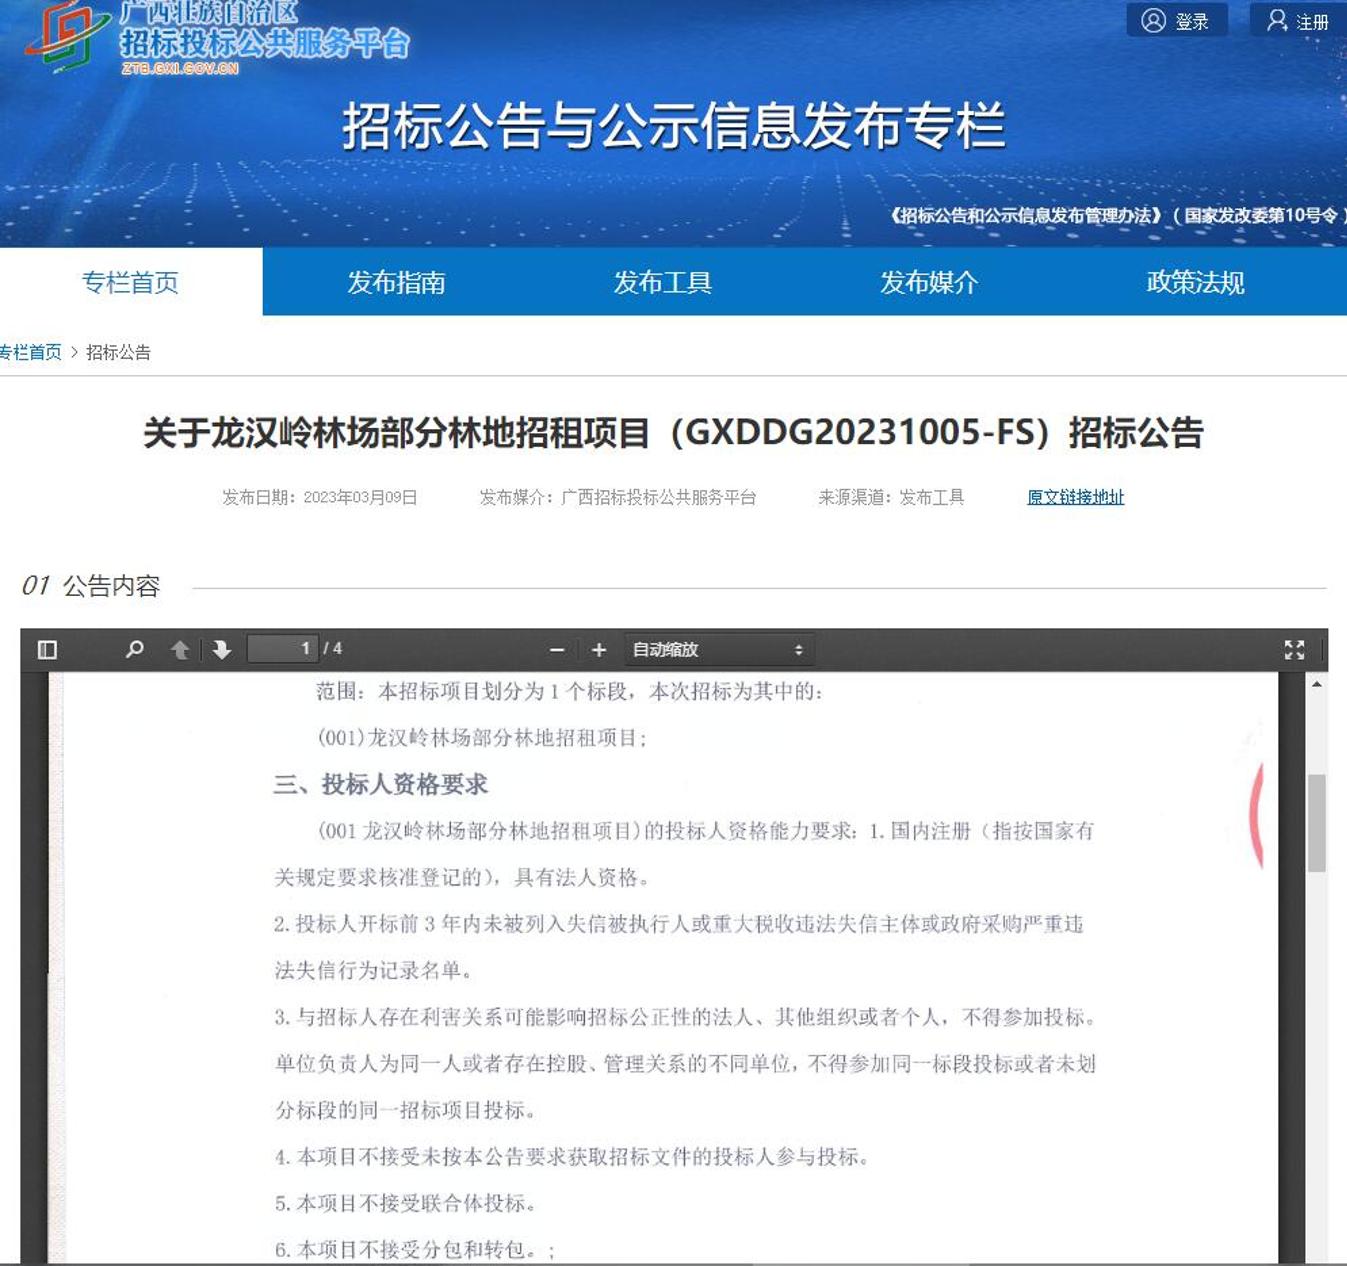The width and height of the screenshot is (1347, 1266).
Task: Click 专栏首页 in the breadcrumb
Action: 30,352
